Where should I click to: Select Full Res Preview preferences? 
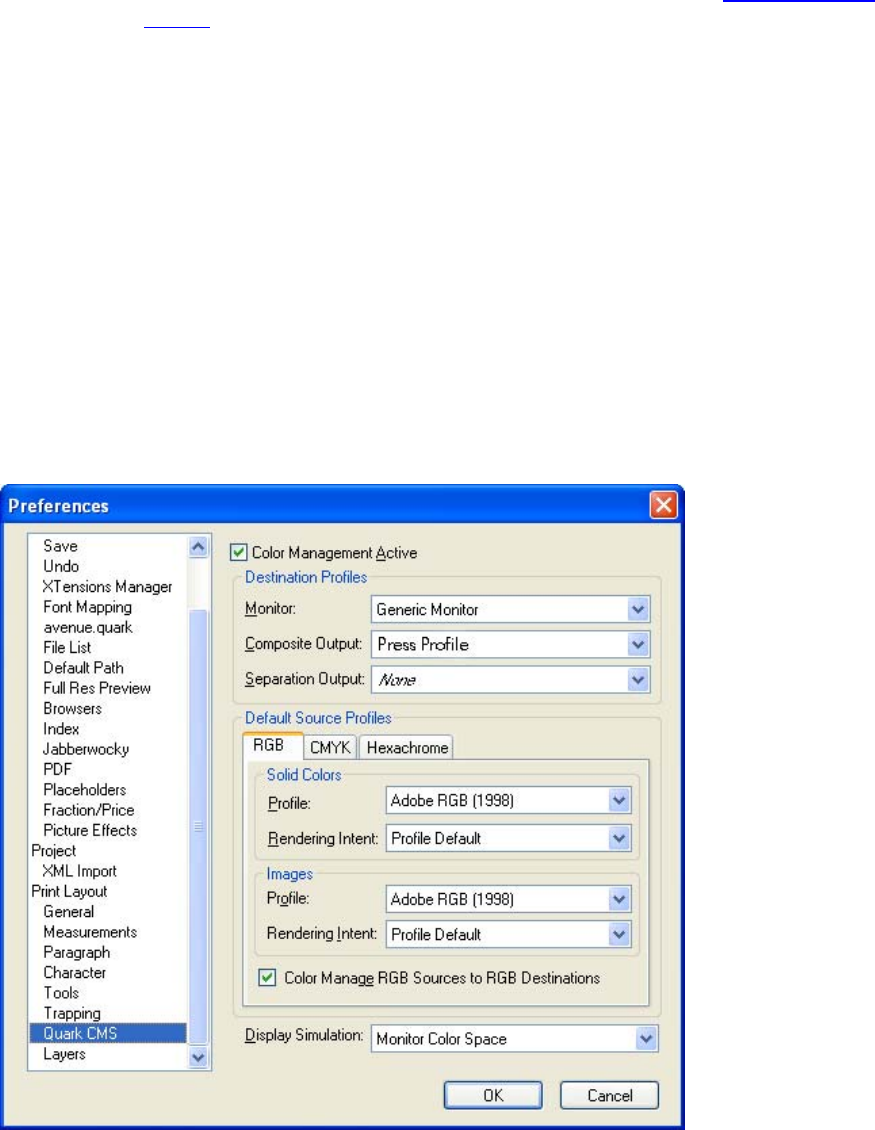[x=97, y=688]
